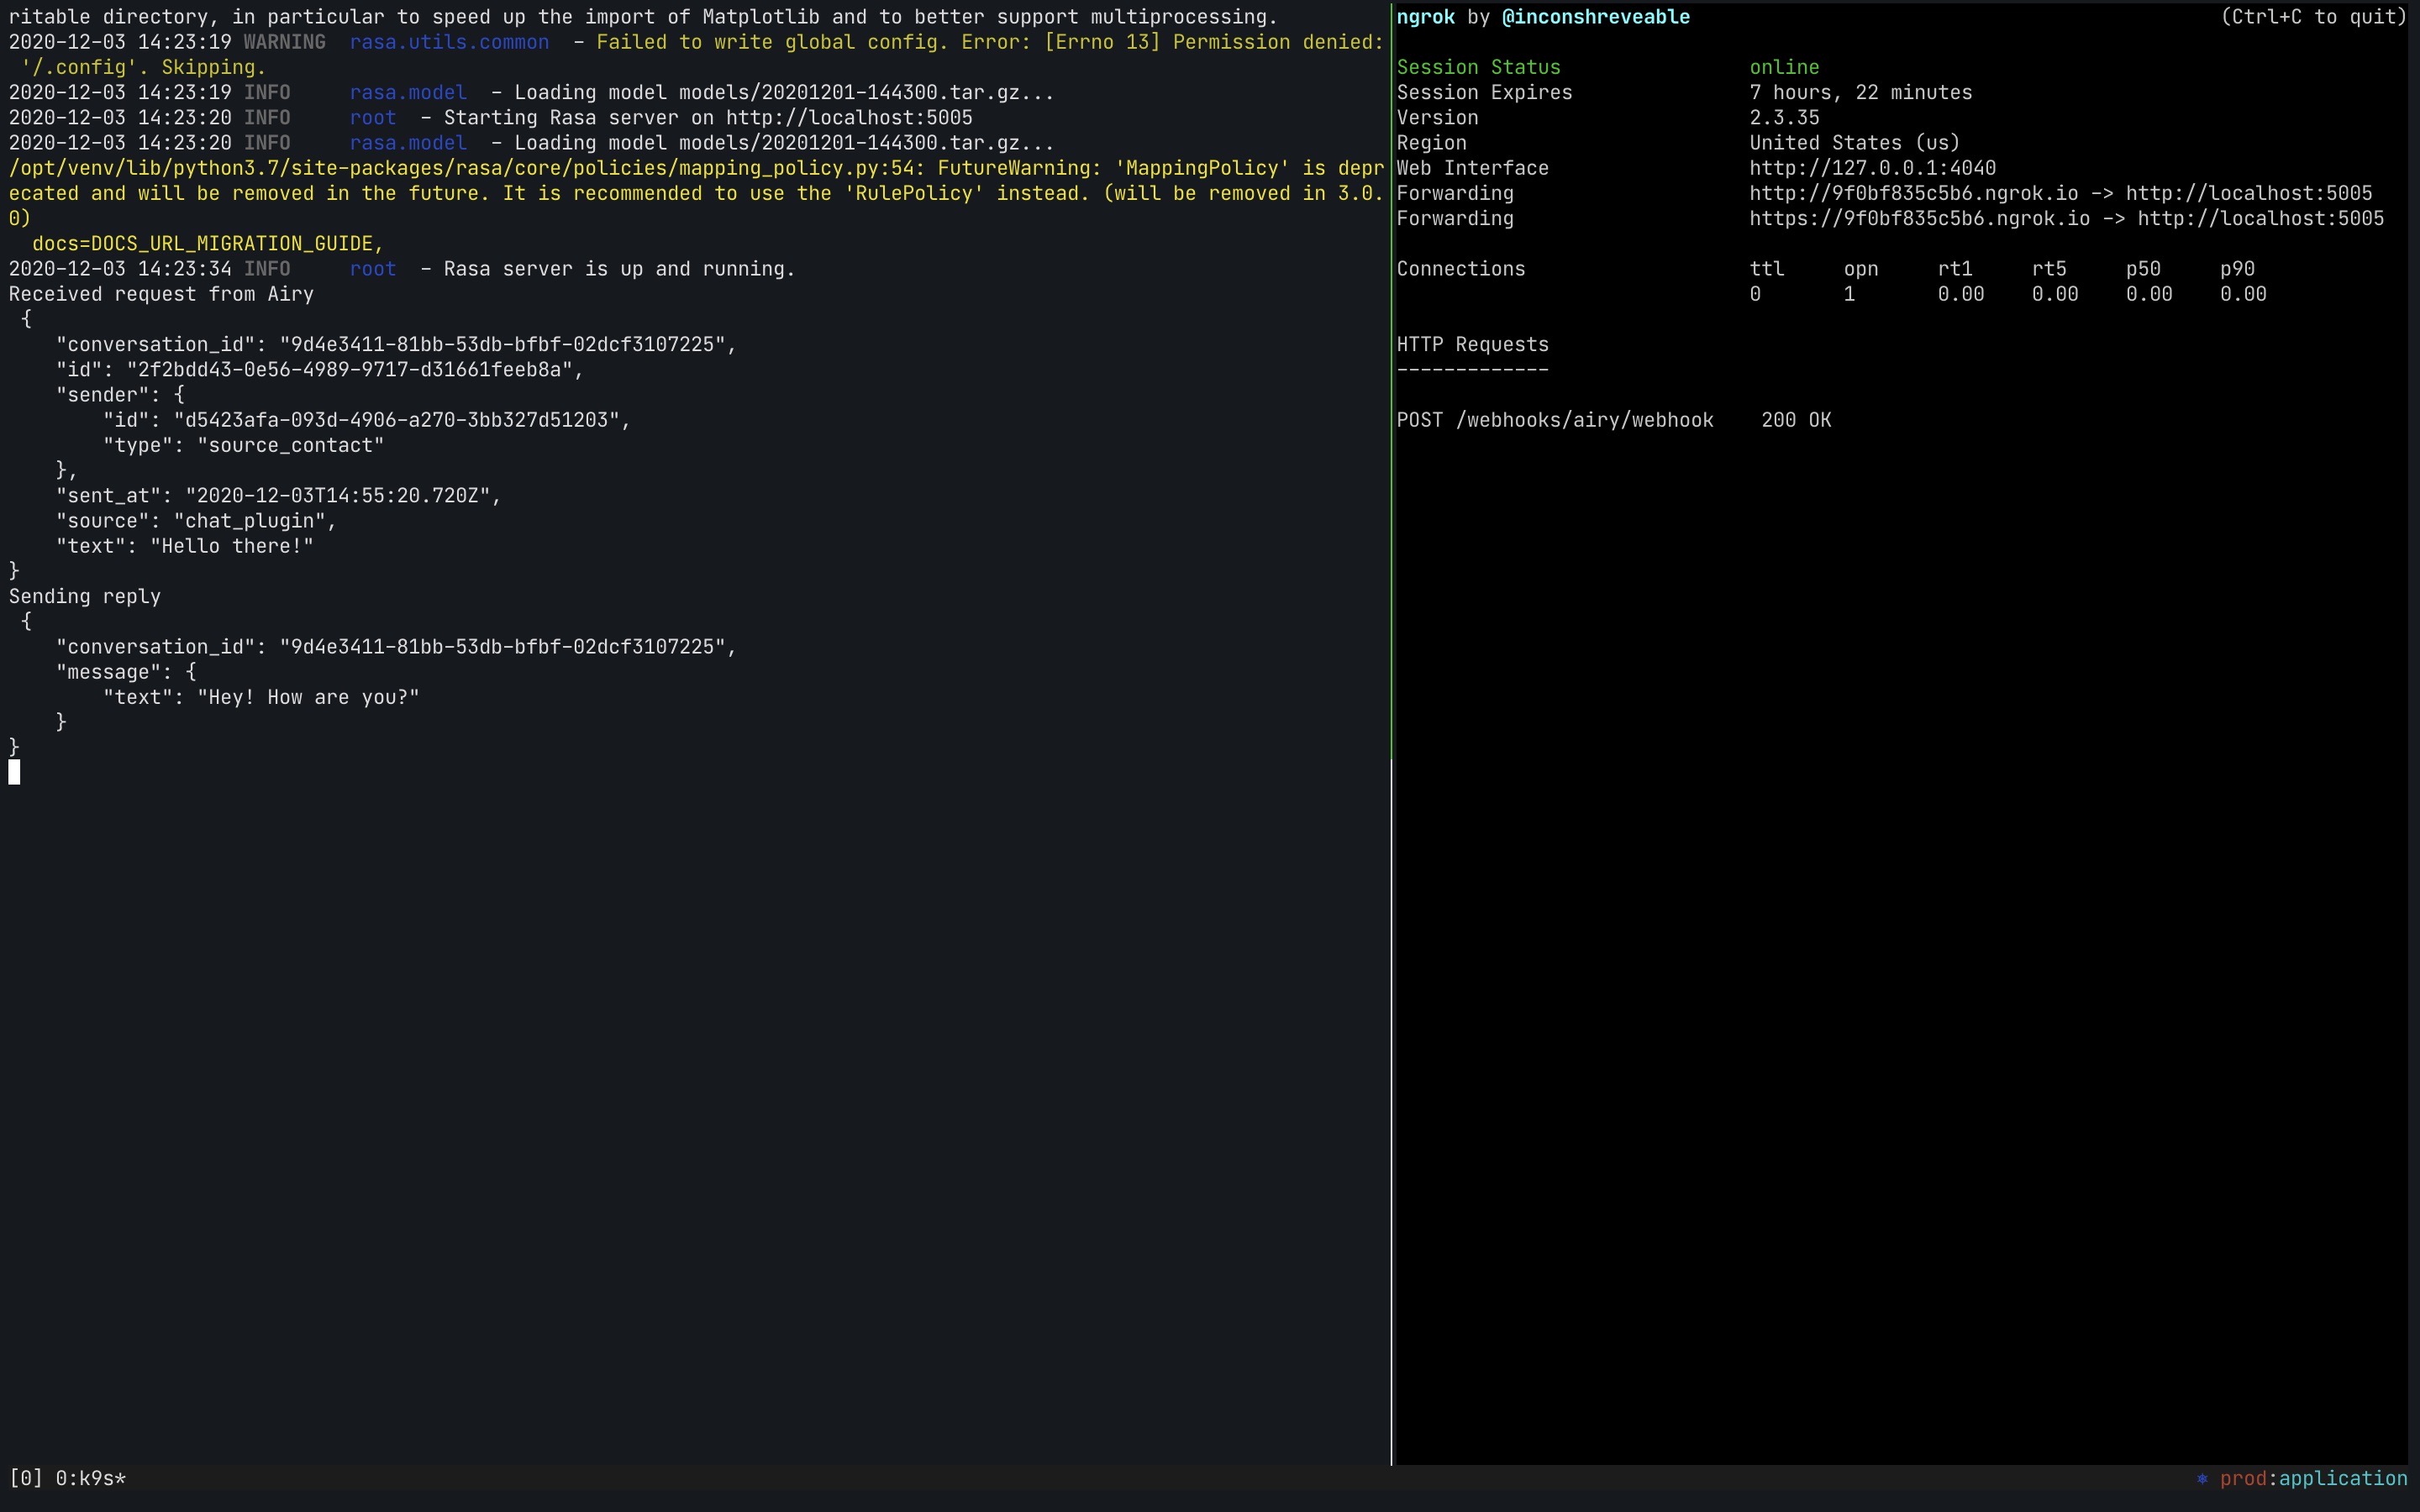The image size is (2420, 1512).
Task: Click the prod:application context label
Action: (2313, 1479)
